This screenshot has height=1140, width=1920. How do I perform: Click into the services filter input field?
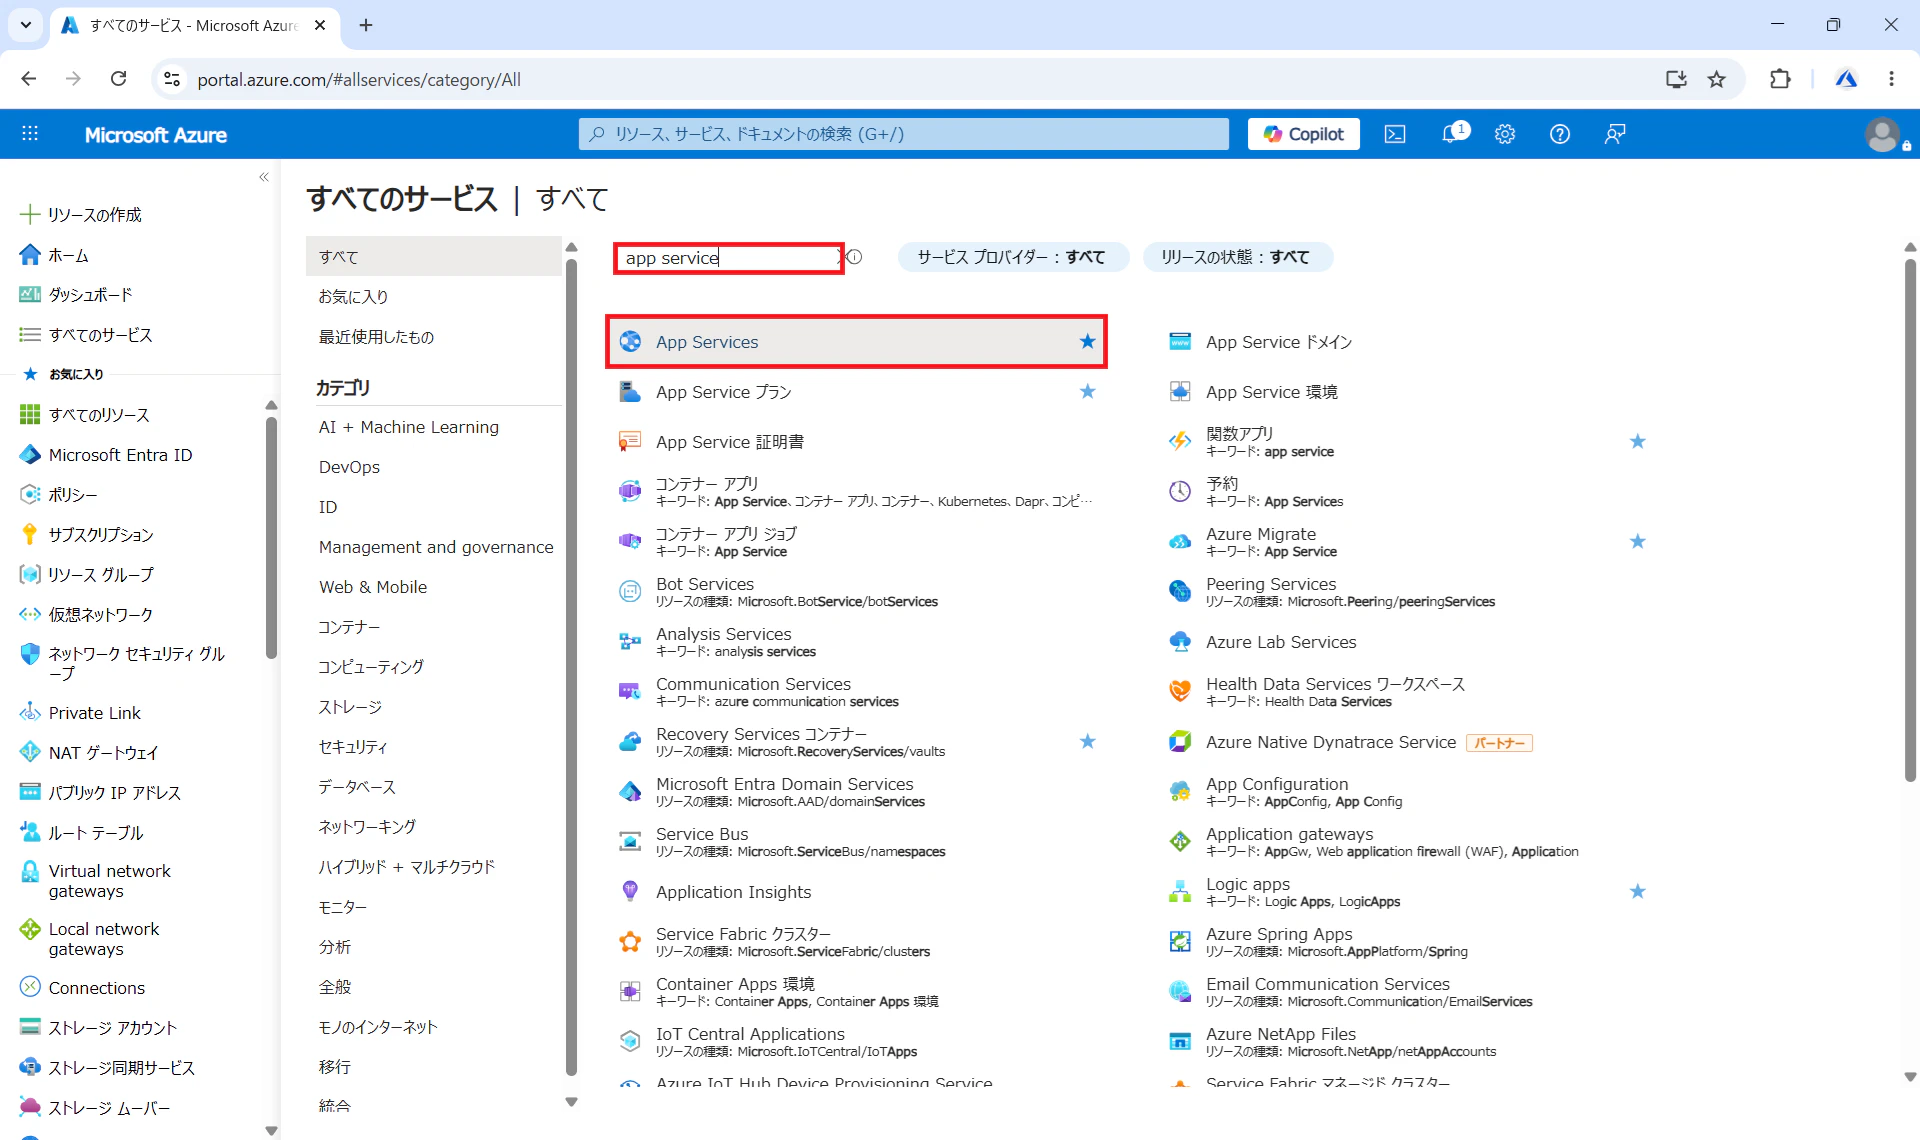[728, 258]
